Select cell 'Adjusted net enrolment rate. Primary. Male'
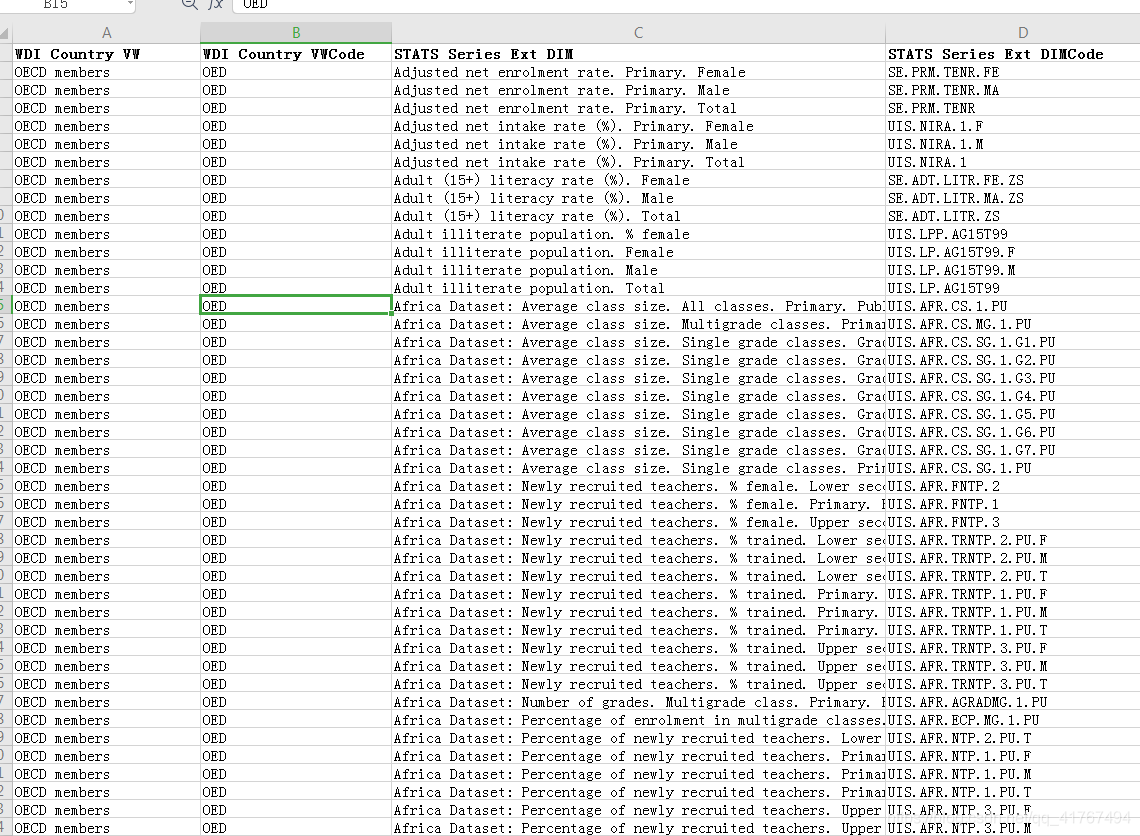The width and height of the screenshot is (1140, 836). (638, 90)
